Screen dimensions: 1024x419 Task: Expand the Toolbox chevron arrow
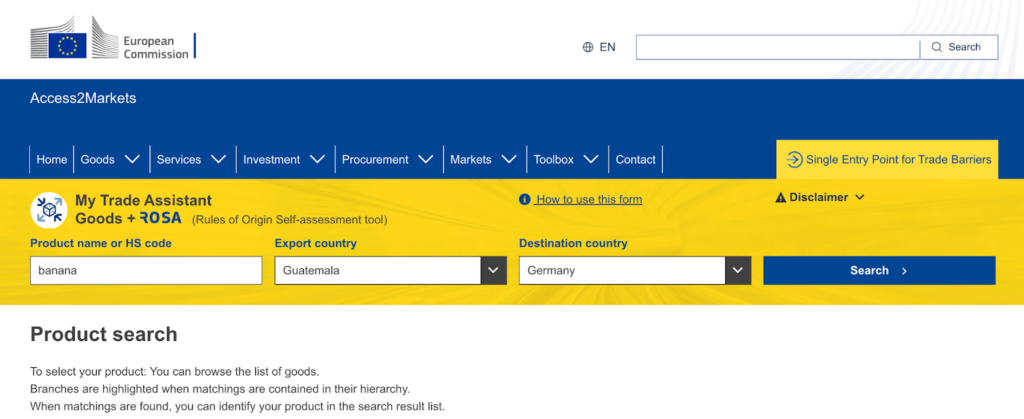pyautogui.click(x=591, y=159)
